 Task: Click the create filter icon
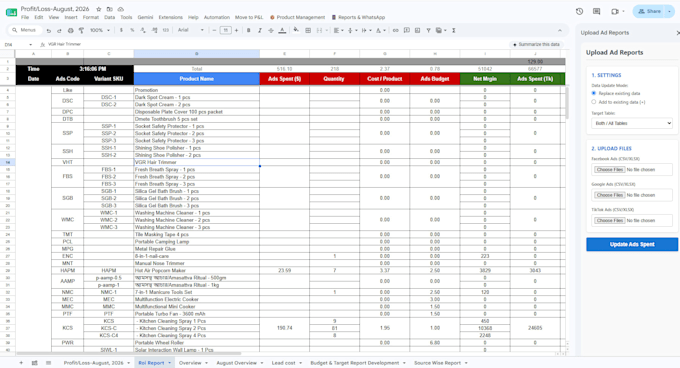coord(428,30)
